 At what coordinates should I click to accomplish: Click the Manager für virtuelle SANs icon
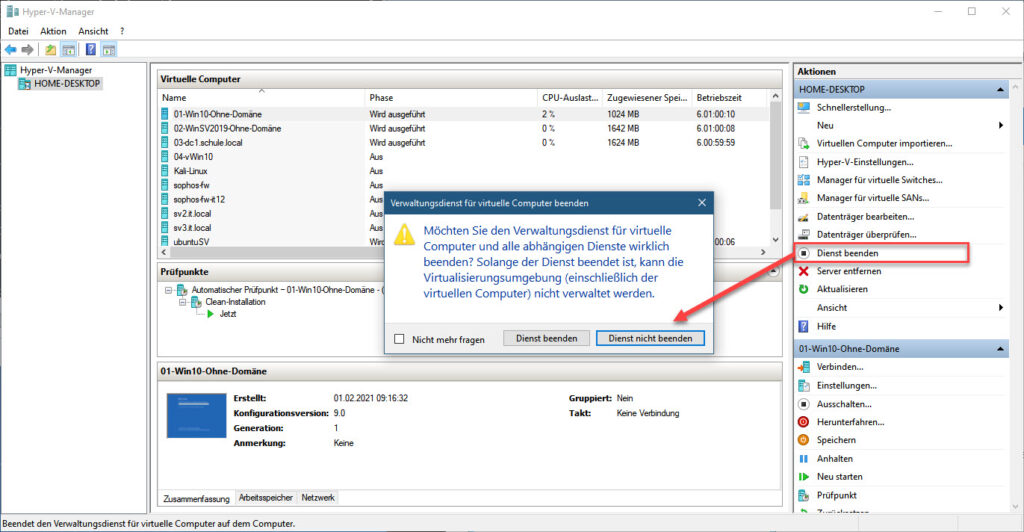pyautogui.click(x=804, y=198)
